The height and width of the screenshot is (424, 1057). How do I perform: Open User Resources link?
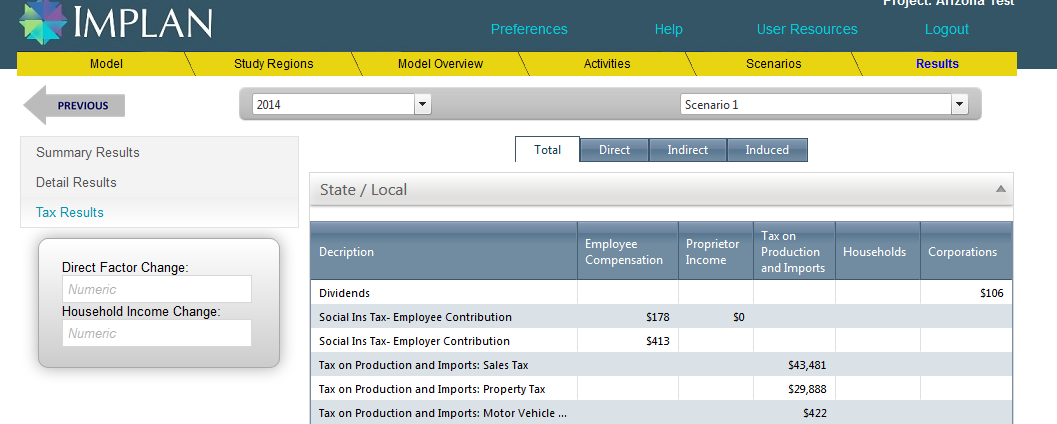coord(807,30)
